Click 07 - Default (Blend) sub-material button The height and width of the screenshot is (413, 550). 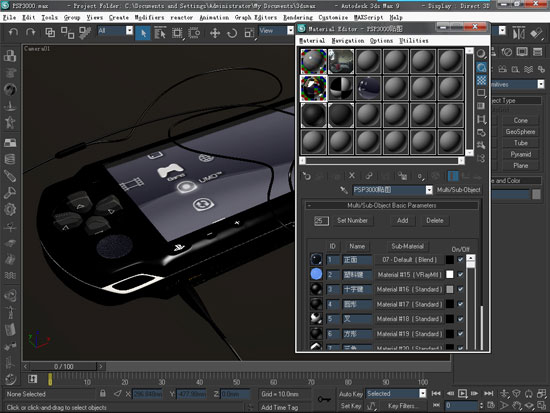409,260
